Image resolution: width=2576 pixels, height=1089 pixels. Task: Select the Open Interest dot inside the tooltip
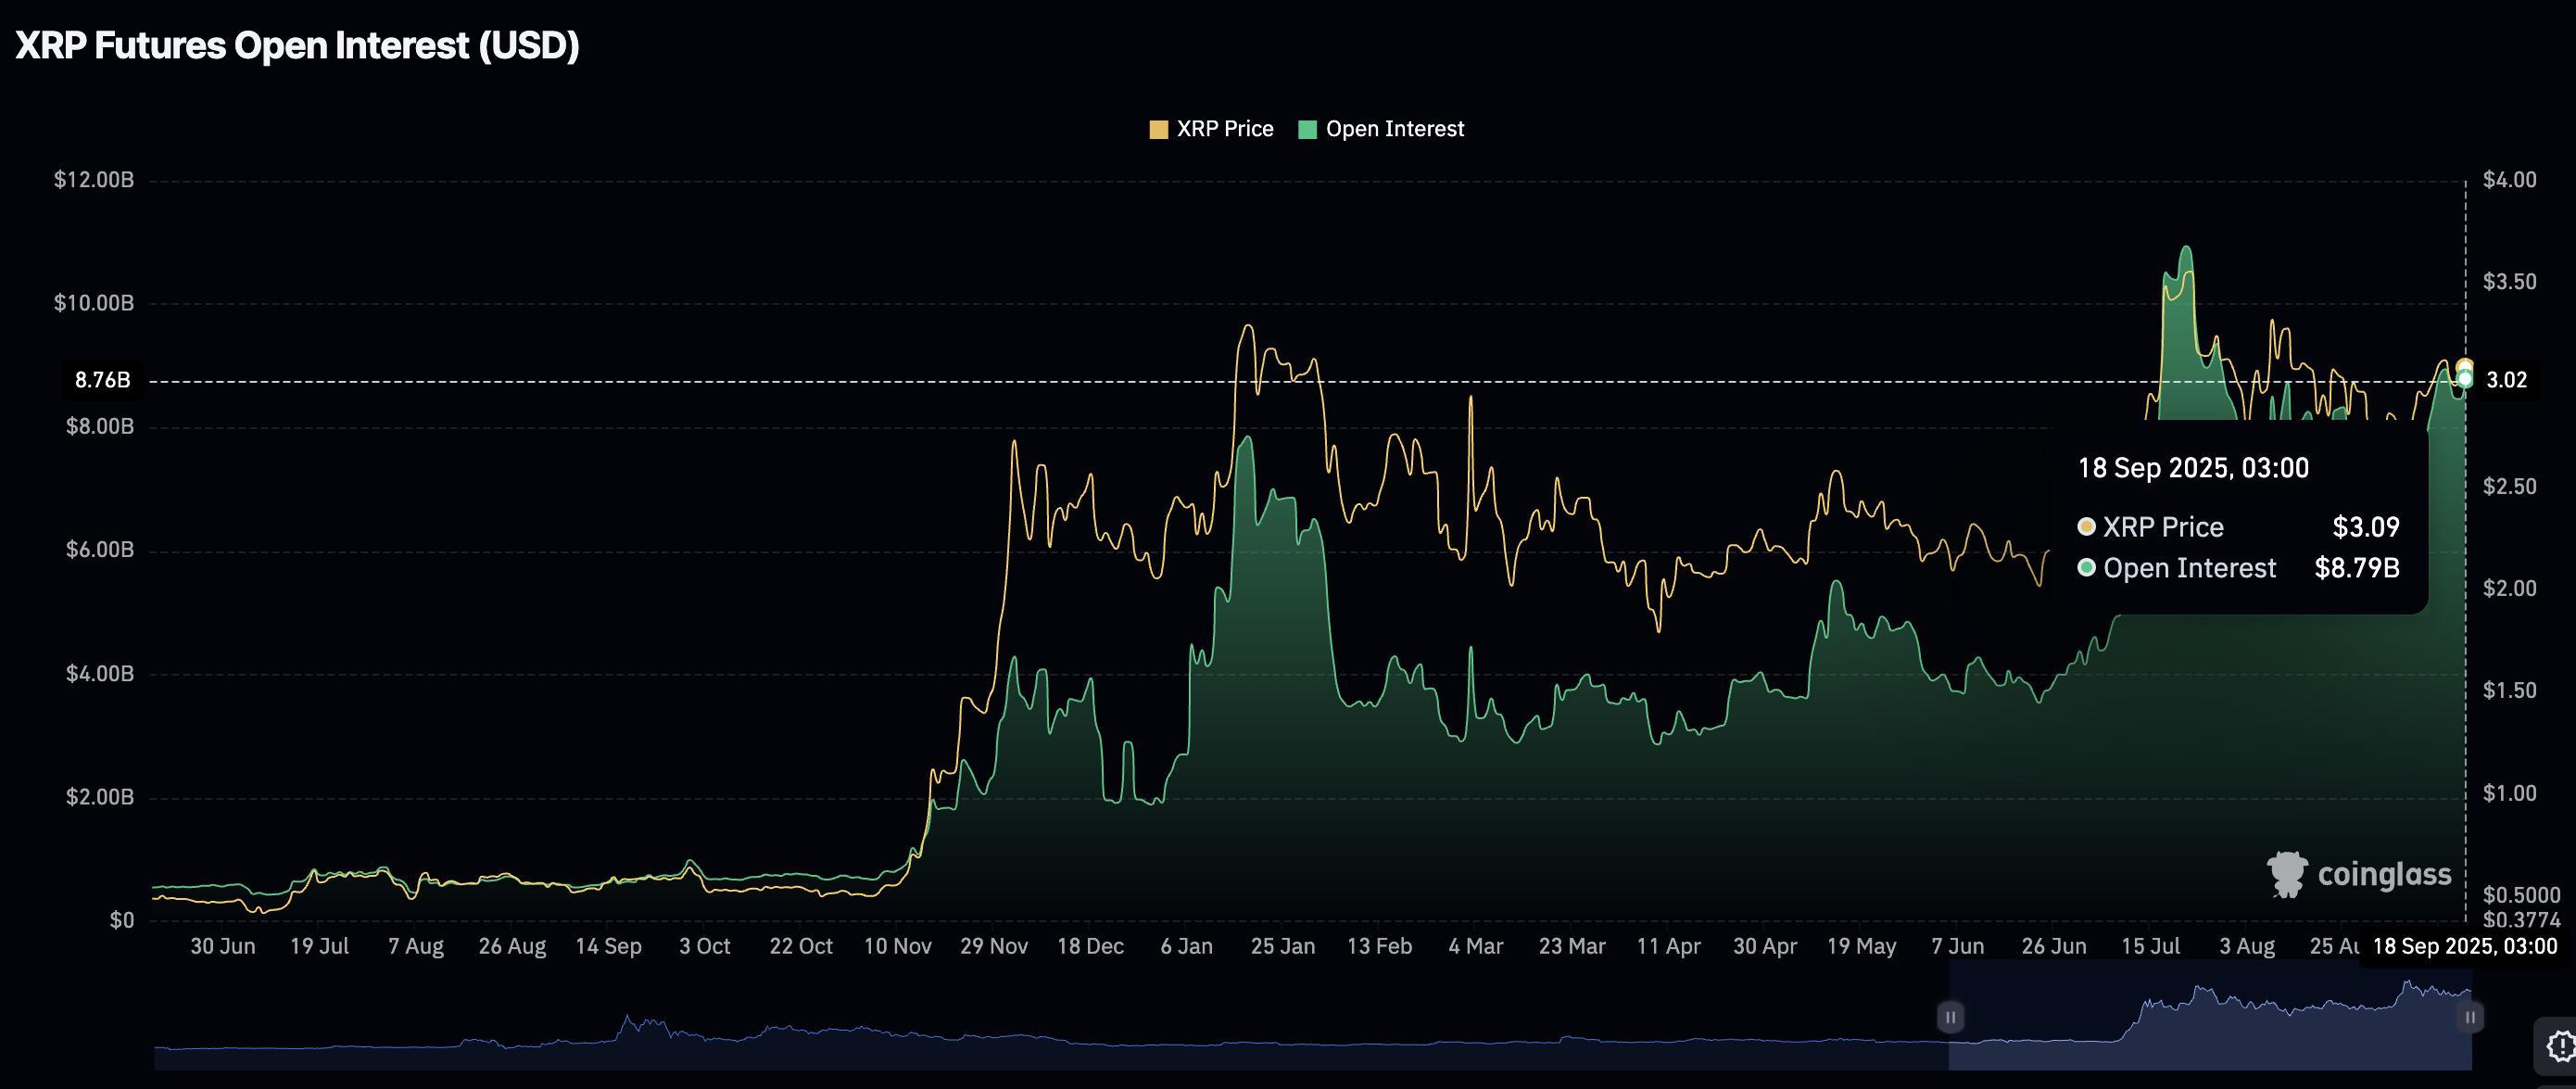[x=2088, y=567]
